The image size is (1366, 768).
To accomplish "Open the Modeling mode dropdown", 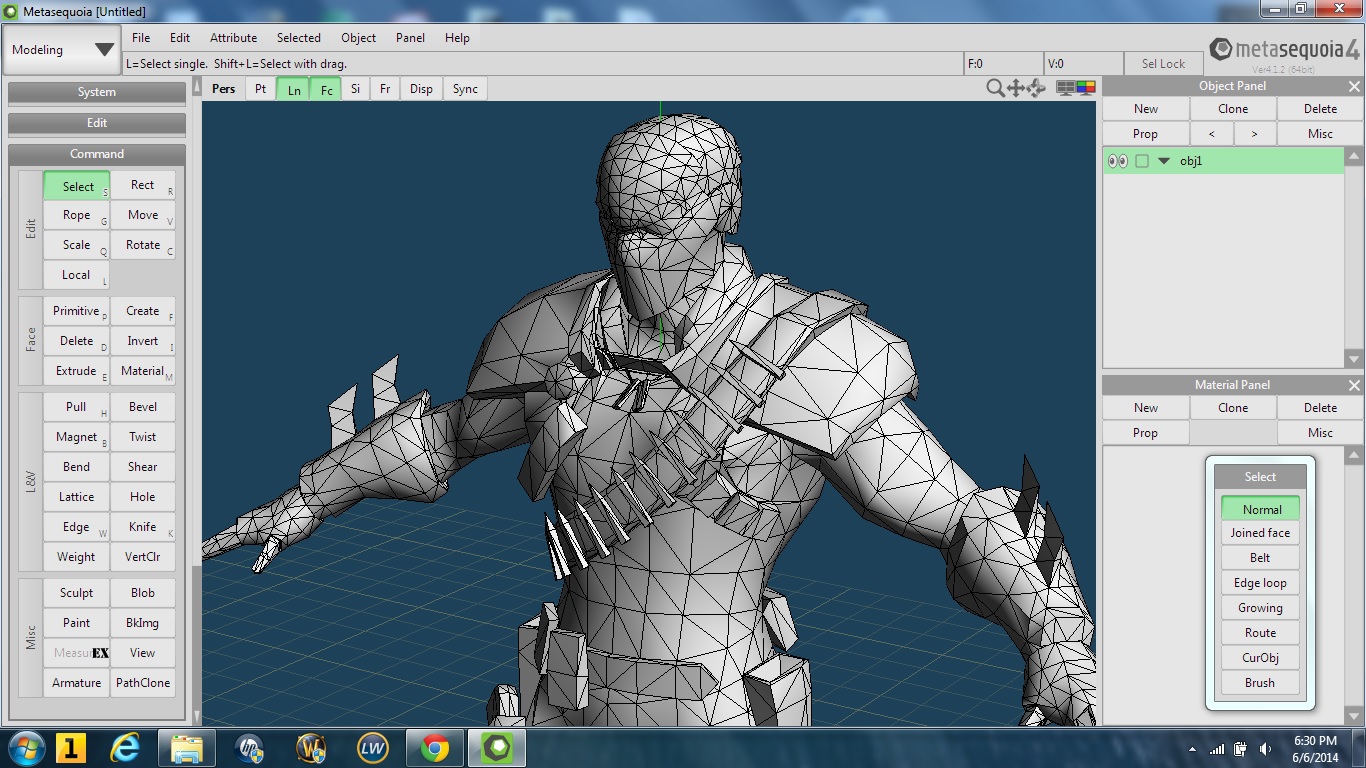I will coord(62,50).
